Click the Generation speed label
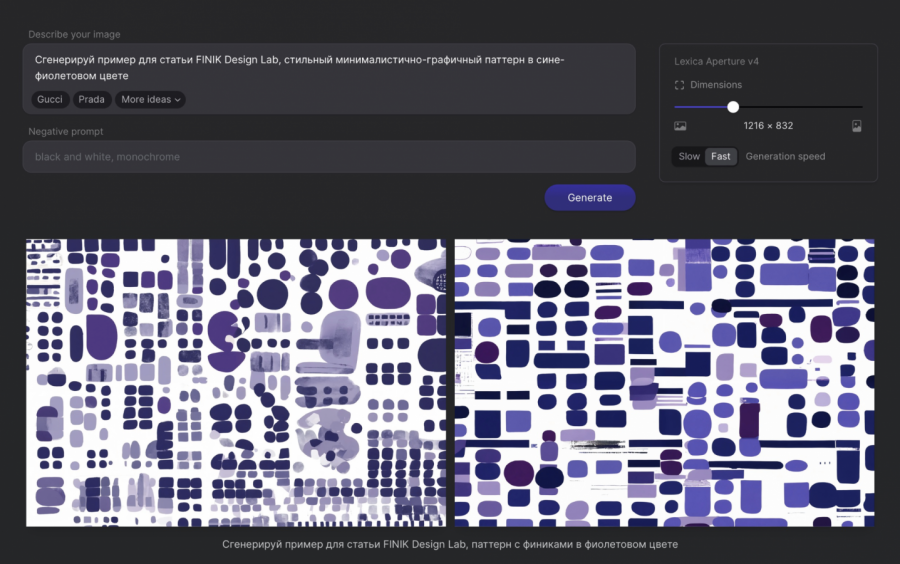Image resolution: width=900 pixels, height=564 pixels. coord(785,156)
